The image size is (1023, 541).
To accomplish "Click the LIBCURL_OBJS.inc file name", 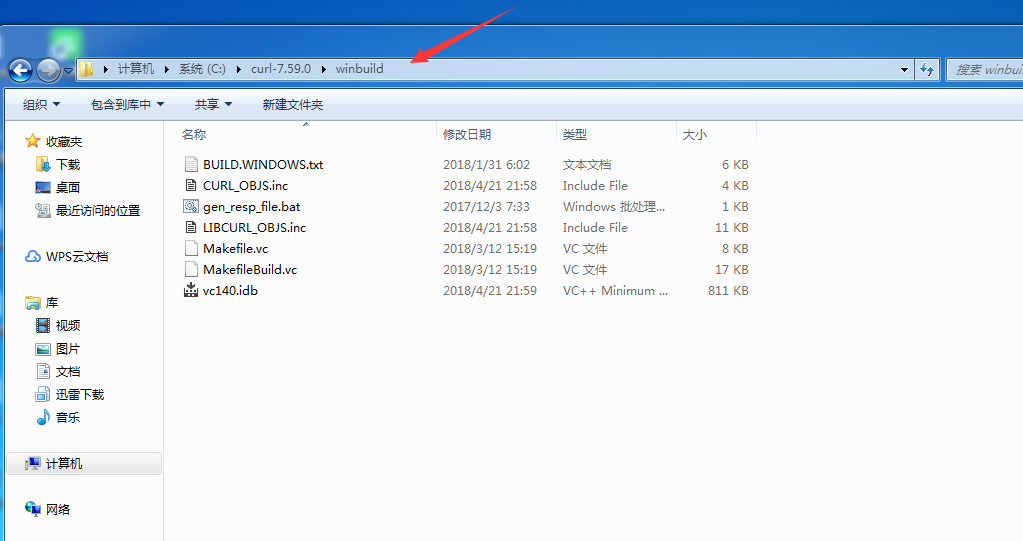I will pyautogui.click(x=254, y=227).
